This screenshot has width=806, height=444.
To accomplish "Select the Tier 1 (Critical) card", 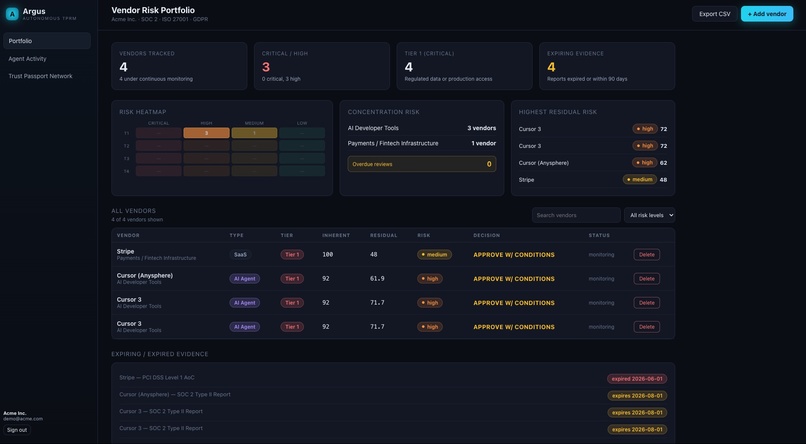I will 464,66.
